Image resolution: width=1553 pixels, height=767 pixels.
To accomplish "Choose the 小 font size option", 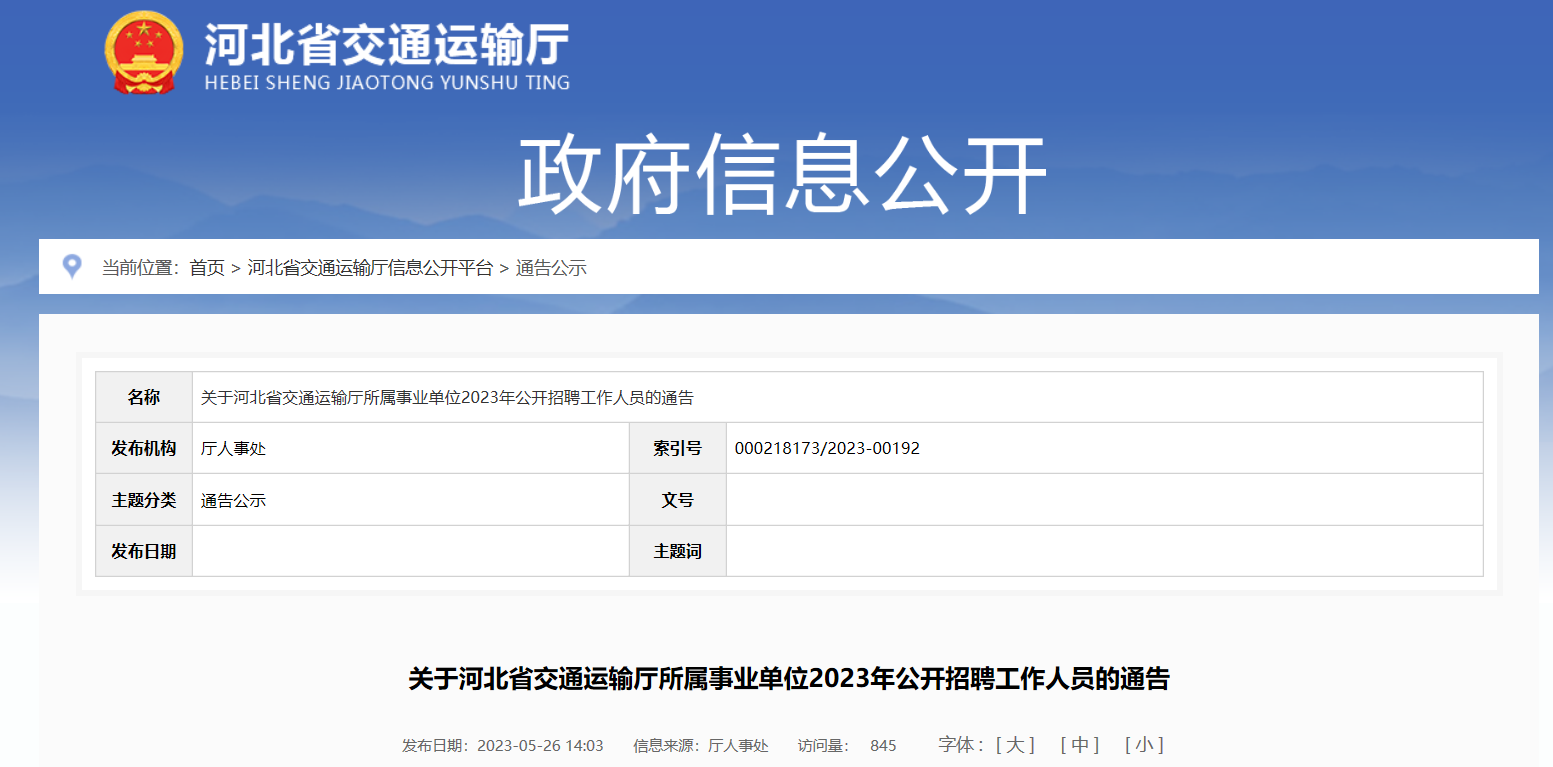I will (x=1143, y=745).
